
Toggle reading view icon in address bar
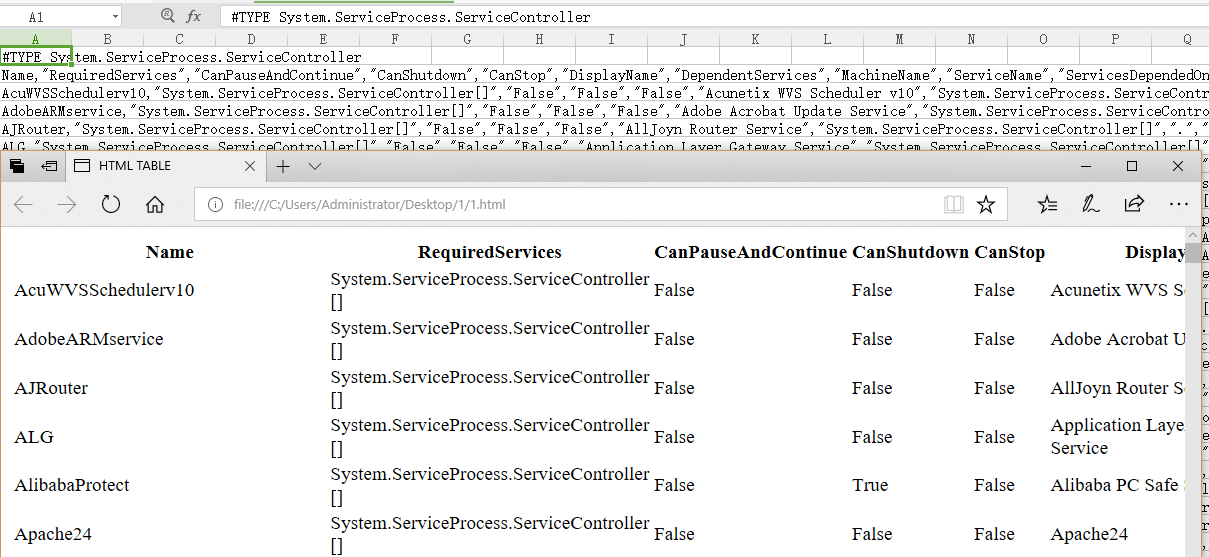pyautogui.click(x=954, y=204)
